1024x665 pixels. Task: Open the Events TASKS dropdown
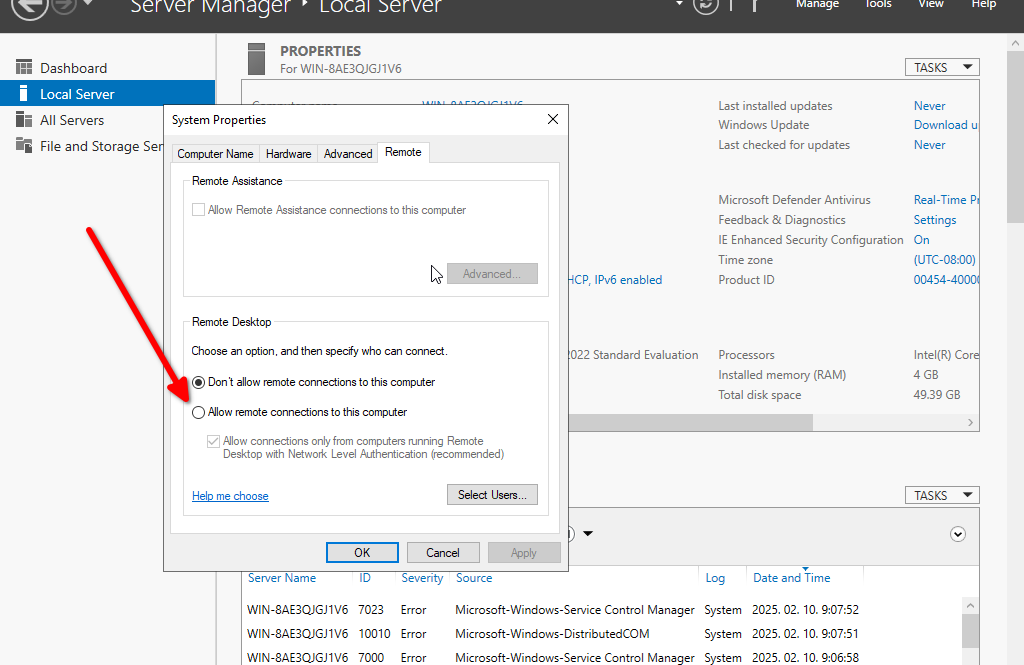coord(941,495)
